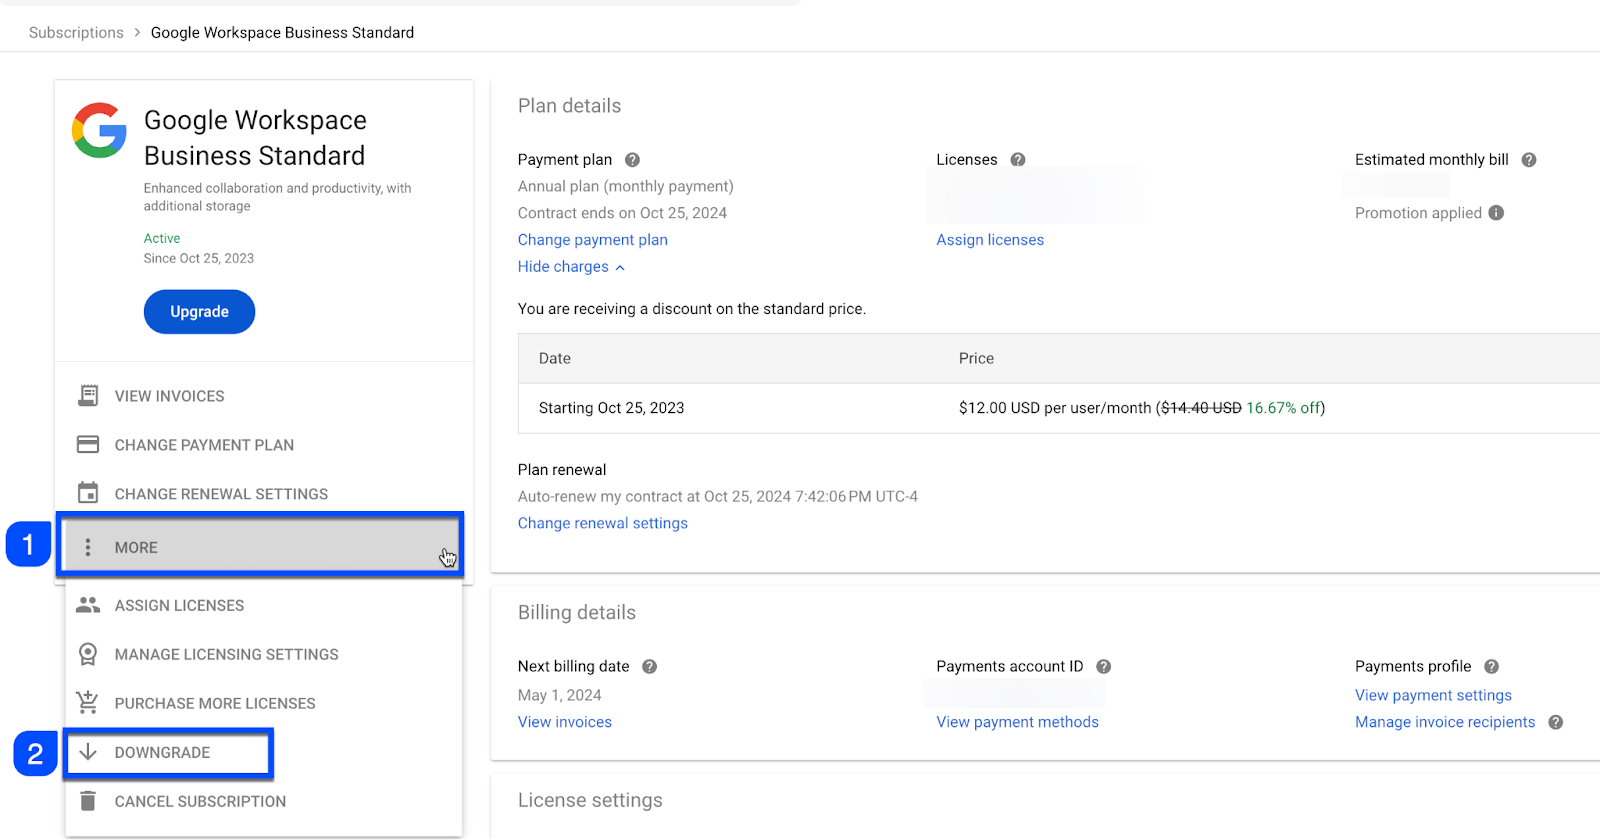This screenshot has height=840, width=1600.
Task: Click the three-dot More icon
Action: coord(88,547)
